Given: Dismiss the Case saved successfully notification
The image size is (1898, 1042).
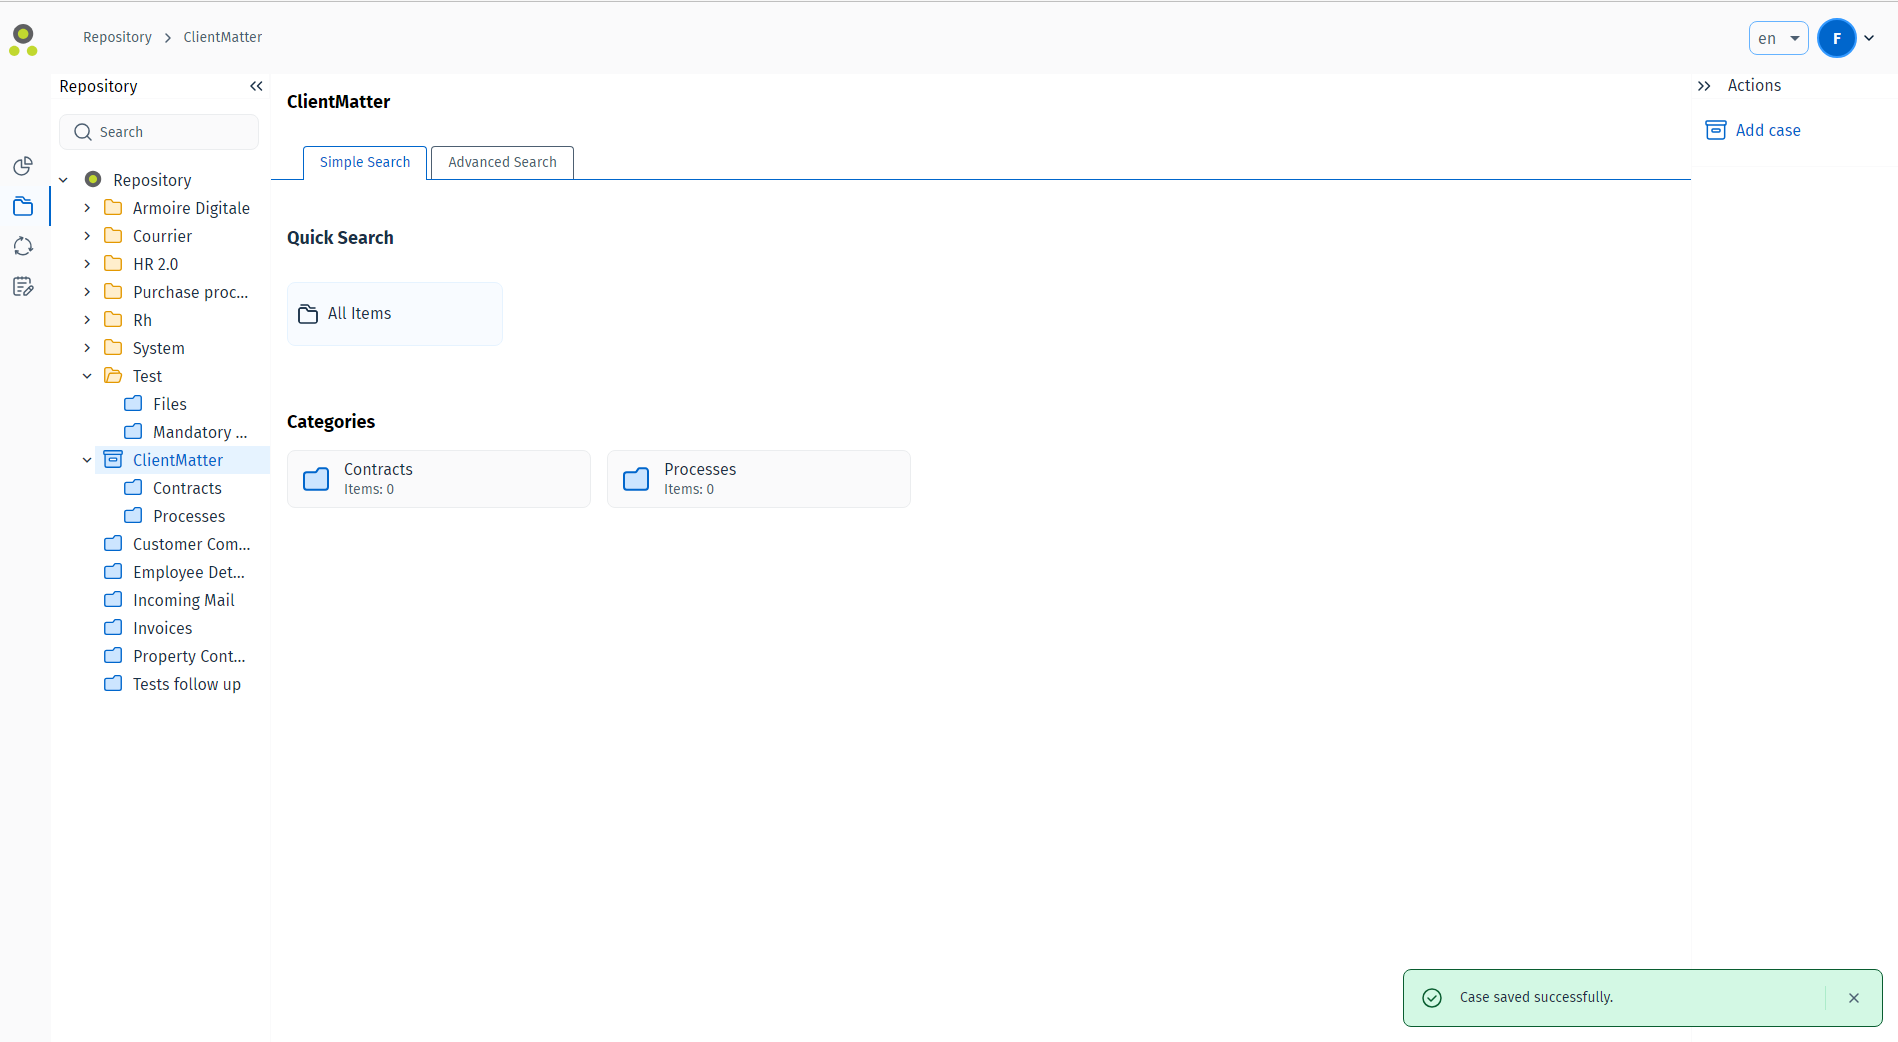Looking at the screenshot, I should (x=1854, y=998).
